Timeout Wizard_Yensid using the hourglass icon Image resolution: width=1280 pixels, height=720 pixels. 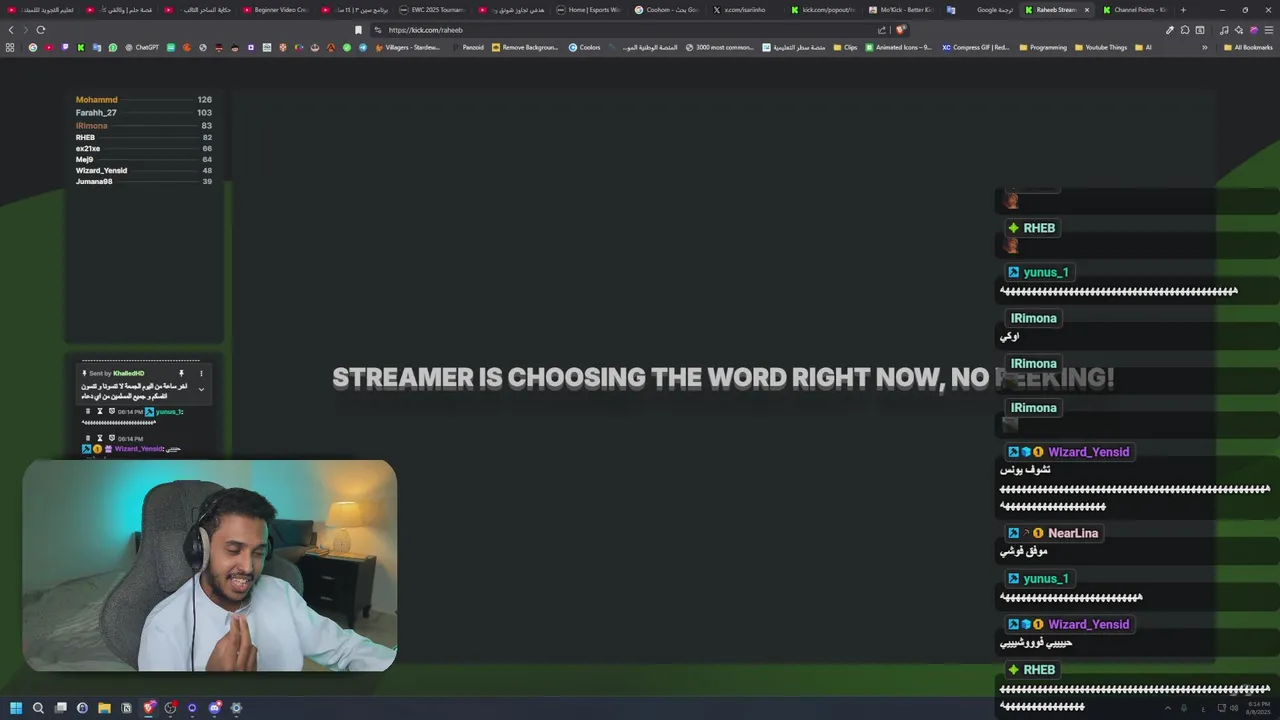coord(100,438)
